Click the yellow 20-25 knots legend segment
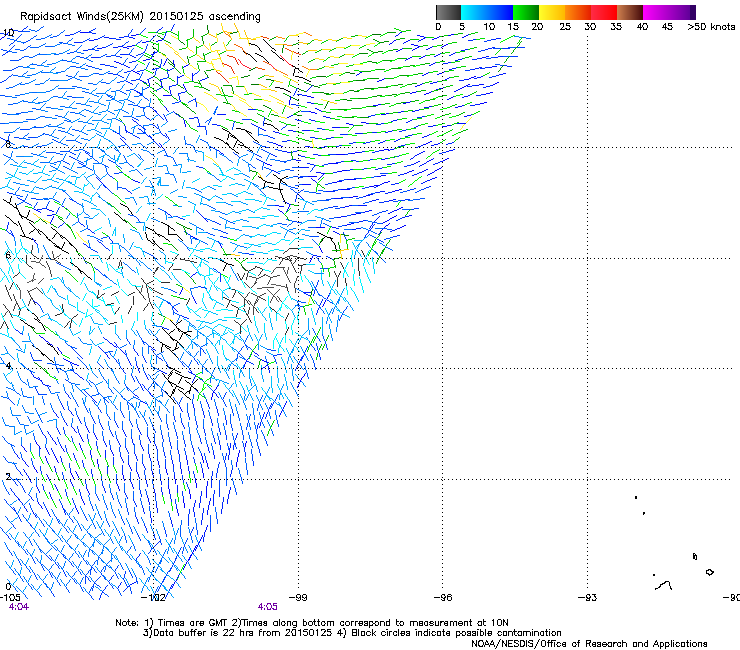The height and width of the screenshot is (650, 740). (x=552, y=12)
